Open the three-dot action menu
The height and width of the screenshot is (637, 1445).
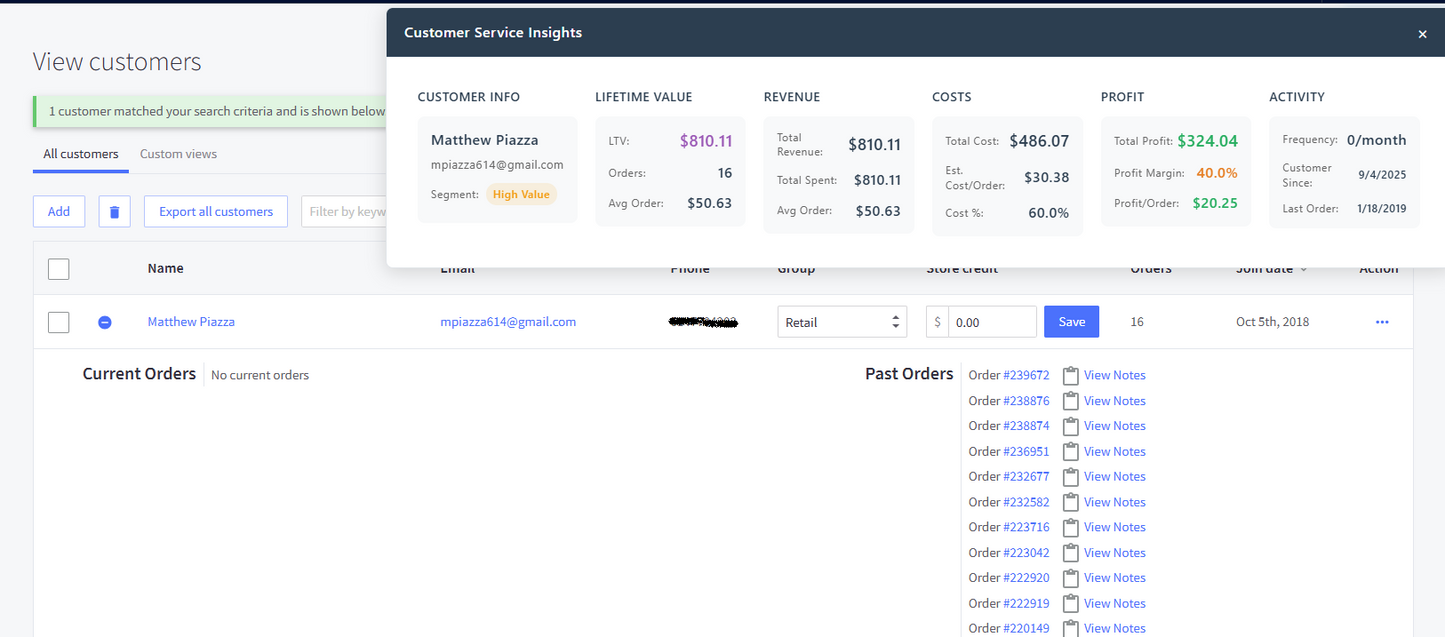(x=1382, y=322)
